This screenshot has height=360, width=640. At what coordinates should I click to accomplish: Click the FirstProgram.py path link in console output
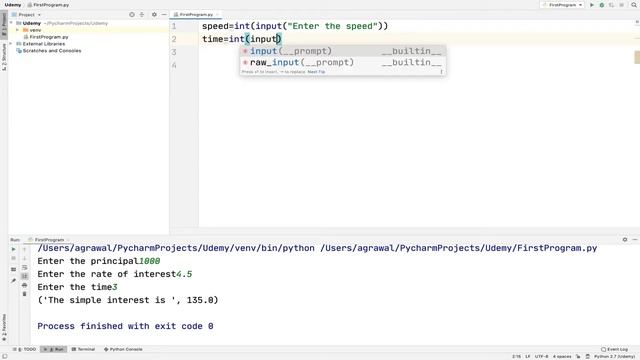(458, 248)
